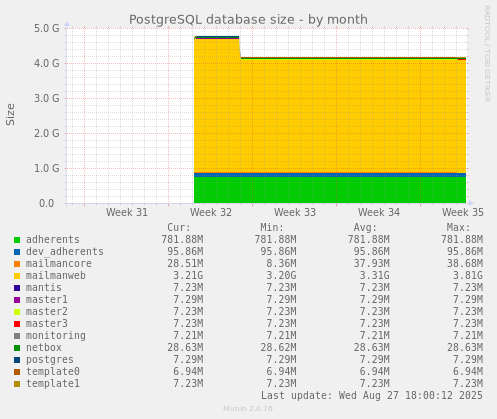
Task: Click the mailmanweb yellow legend swatch
Action: click(x=17, y=276)
